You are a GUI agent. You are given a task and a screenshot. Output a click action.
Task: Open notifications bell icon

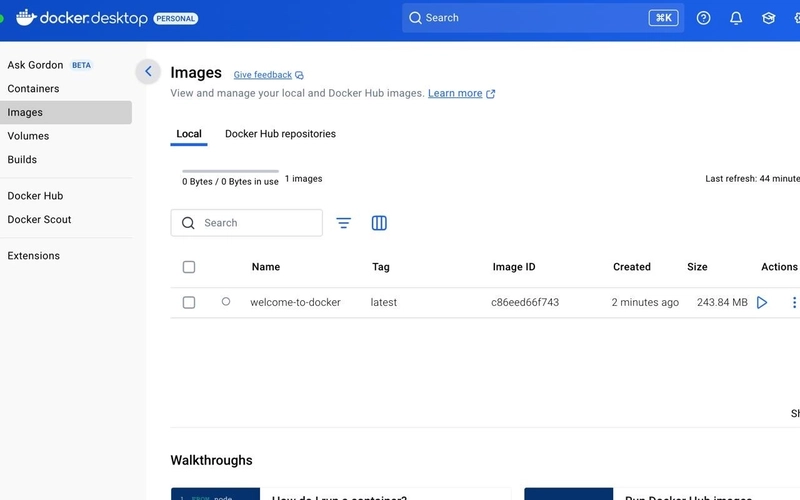tap(736, 18)
